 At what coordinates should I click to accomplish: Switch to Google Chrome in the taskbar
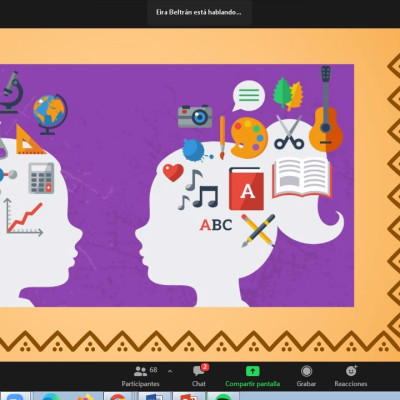pyautogui.click(x=117, y=397)
